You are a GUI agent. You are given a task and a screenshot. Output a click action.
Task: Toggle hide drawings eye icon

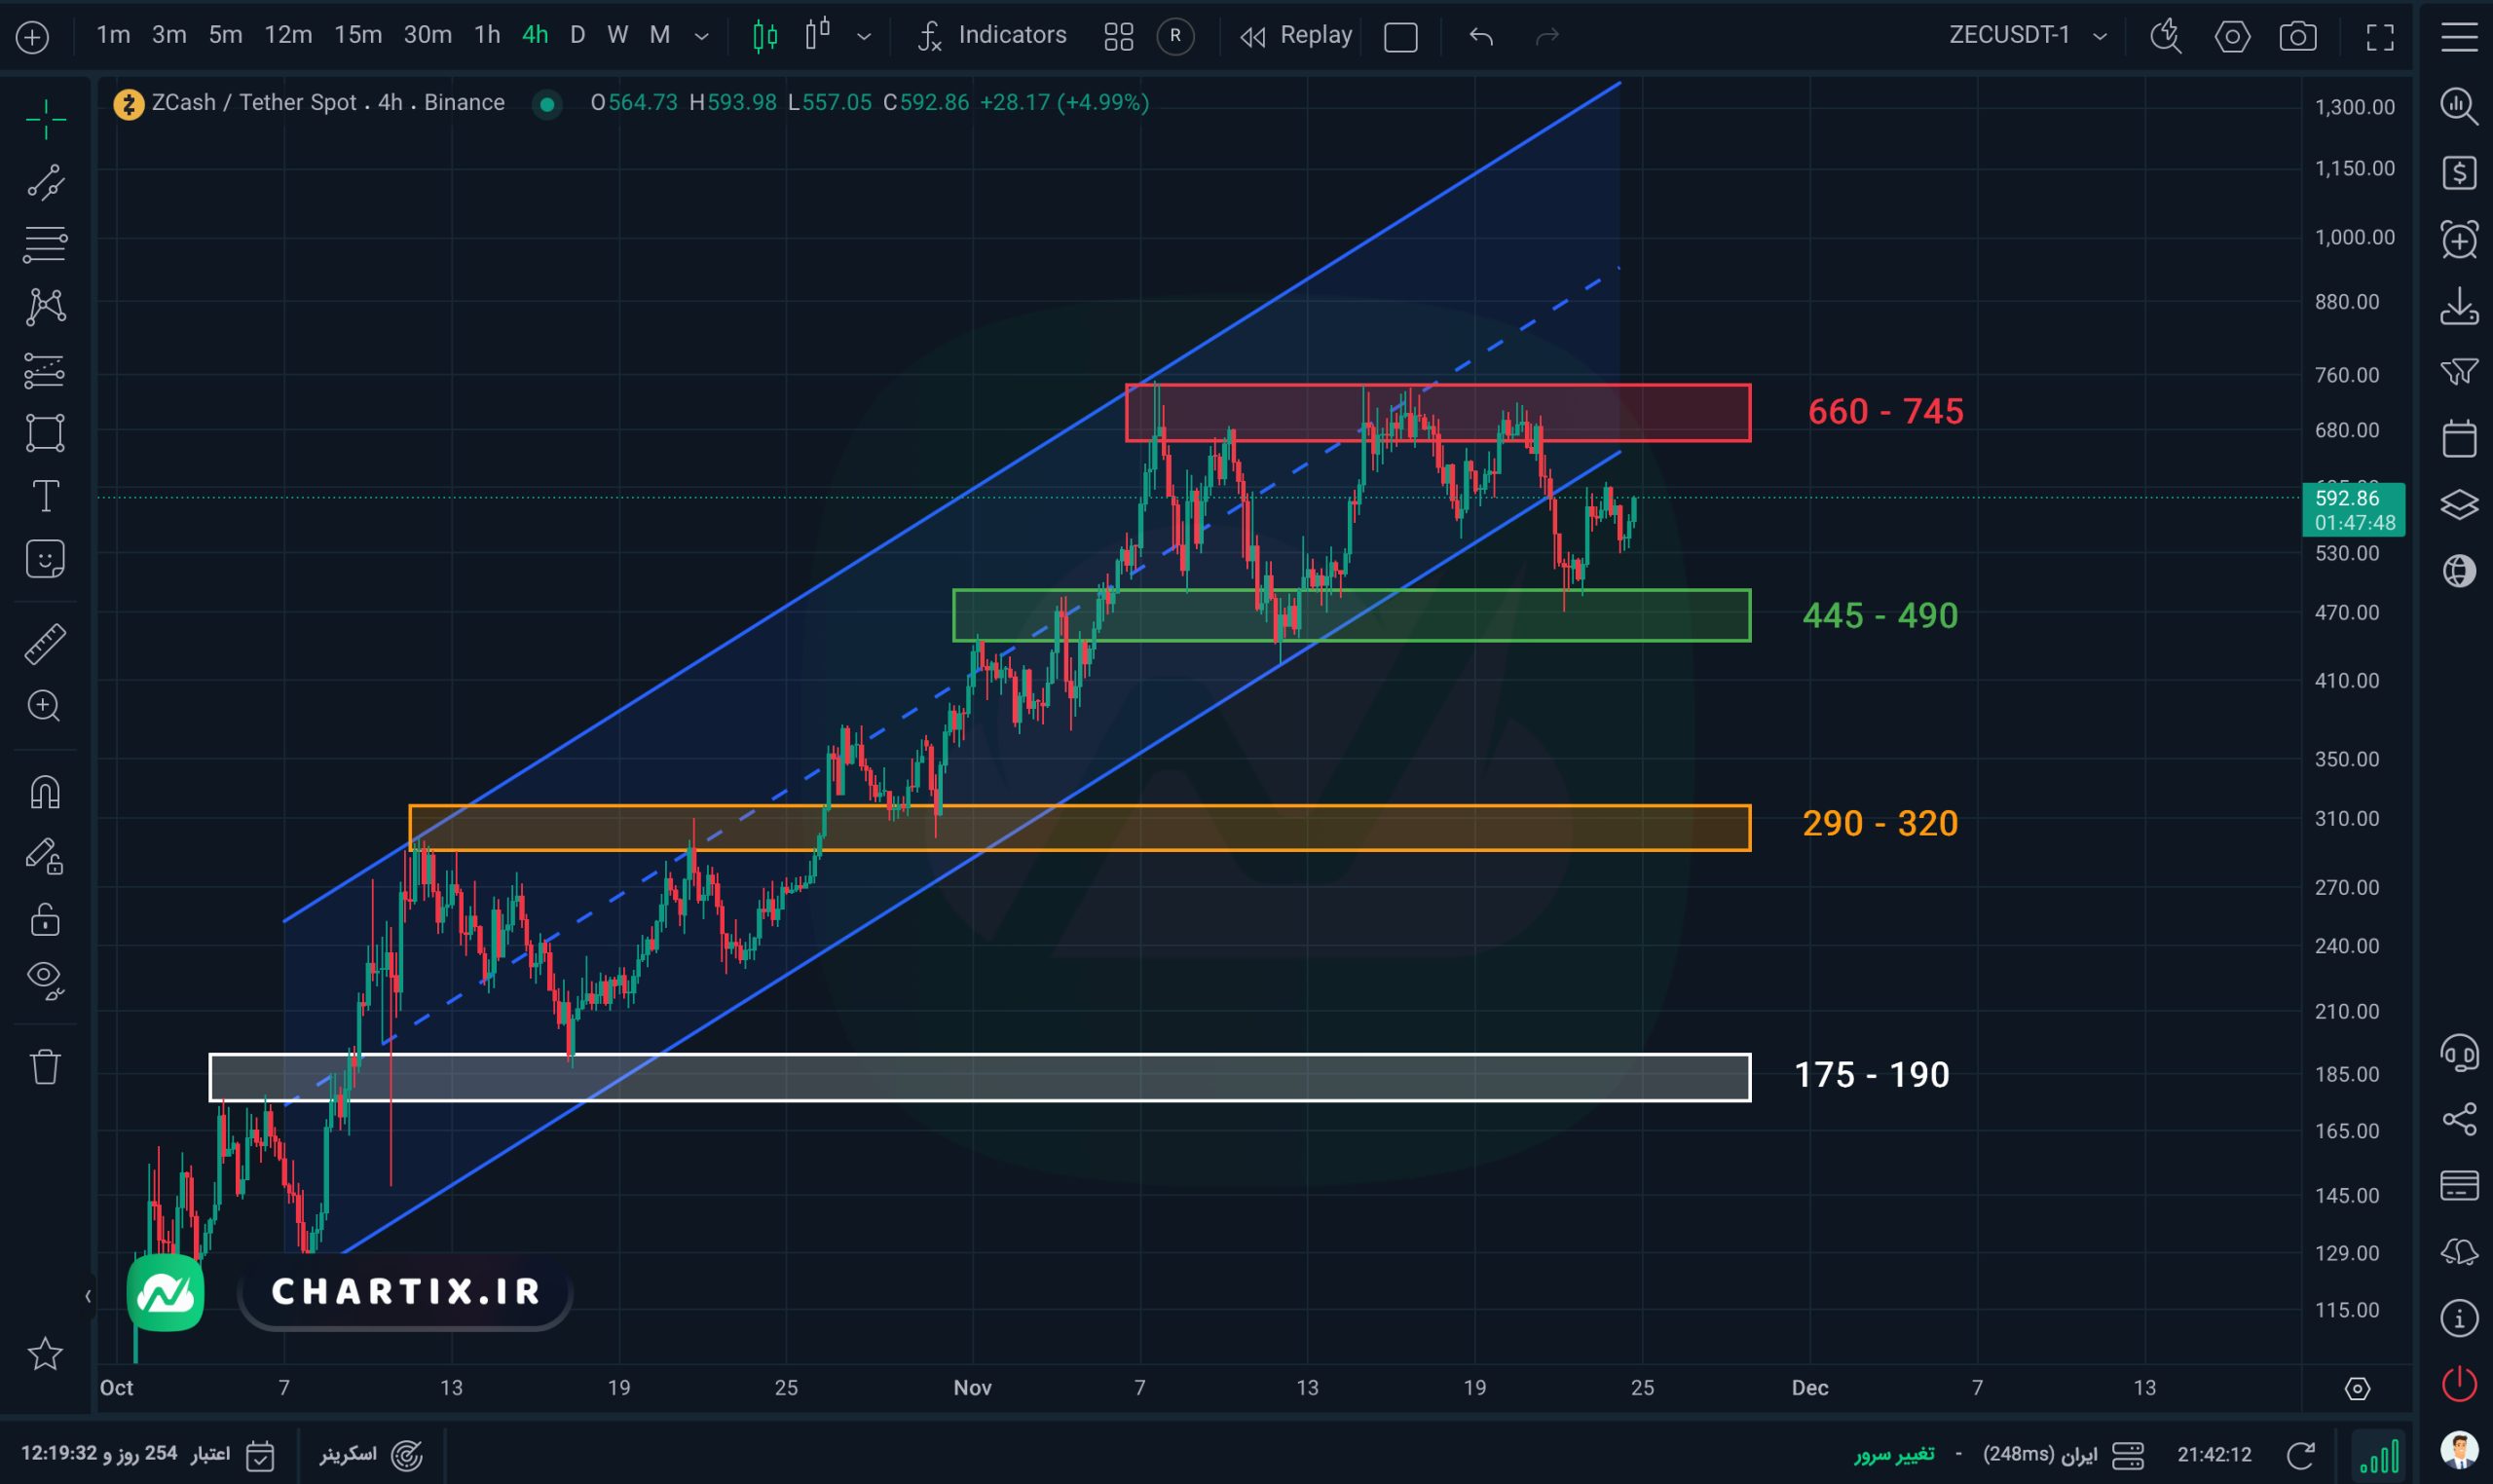pyautogui.click(x=45, y=978)
